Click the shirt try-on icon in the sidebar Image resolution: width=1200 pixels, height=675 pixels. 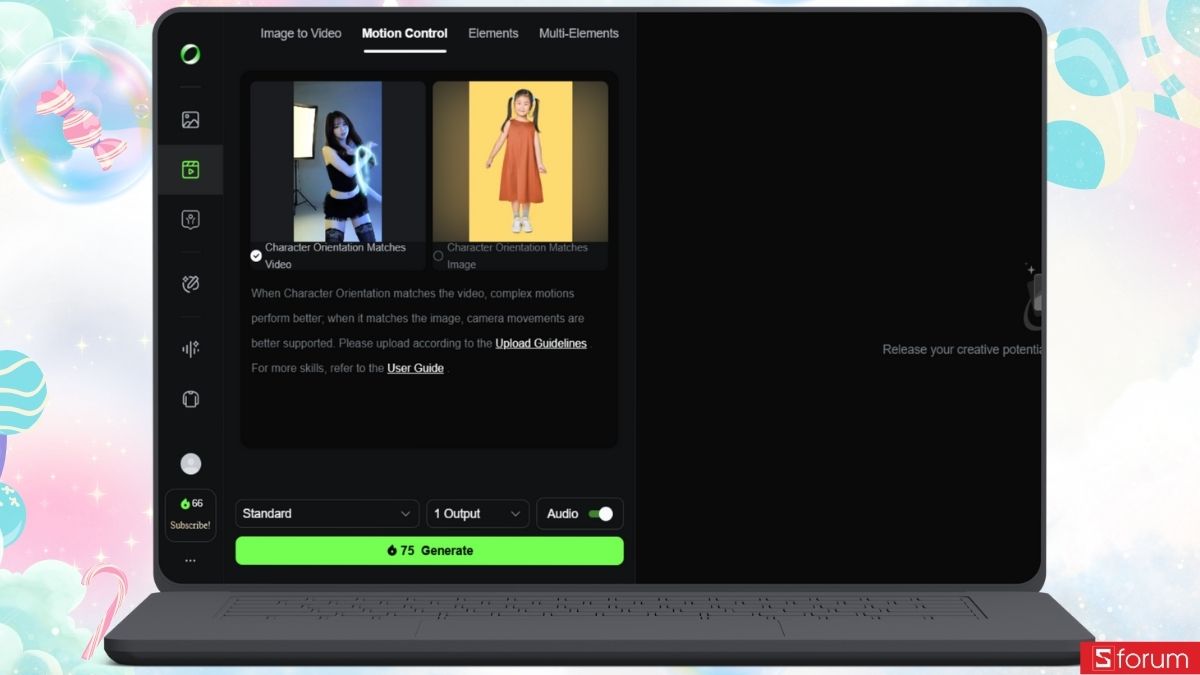click(190, 399)
